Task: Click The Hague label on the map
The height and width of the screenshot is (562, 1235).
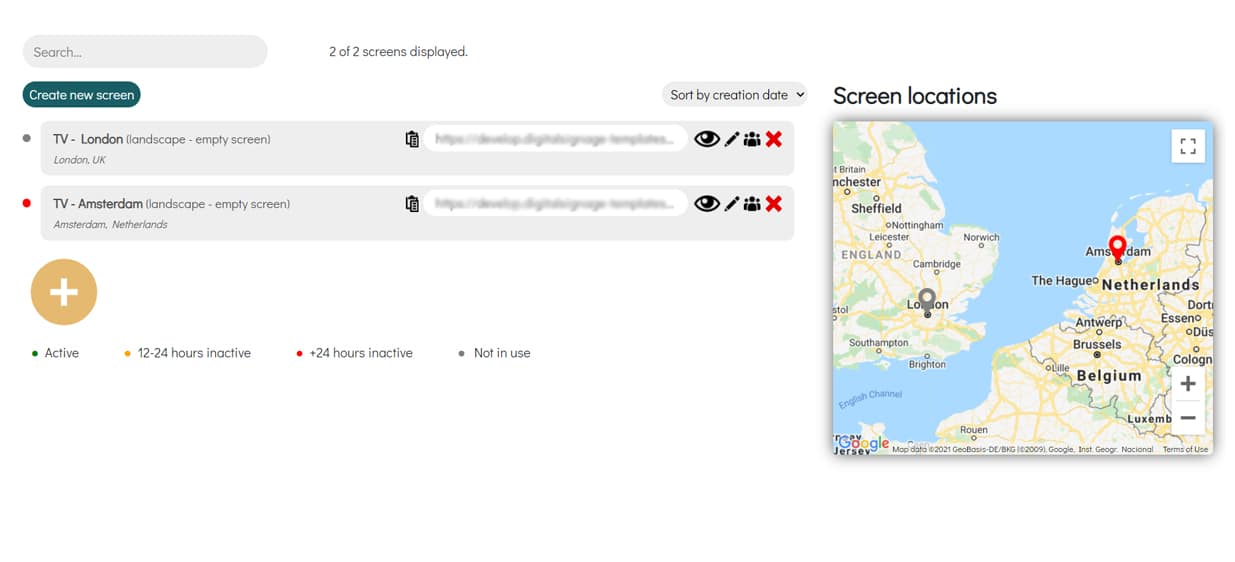Action: (1061, 281)
